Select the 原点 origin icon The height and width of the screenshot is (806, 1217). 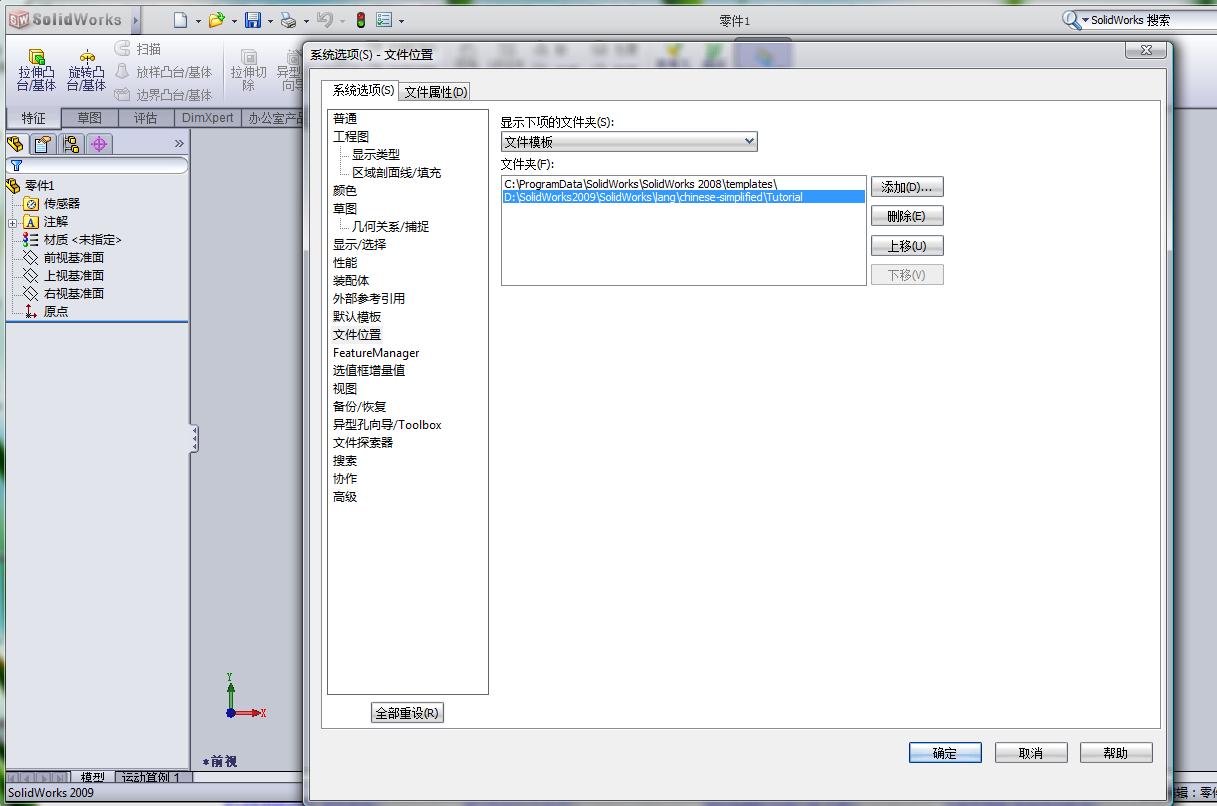(31, 311)
